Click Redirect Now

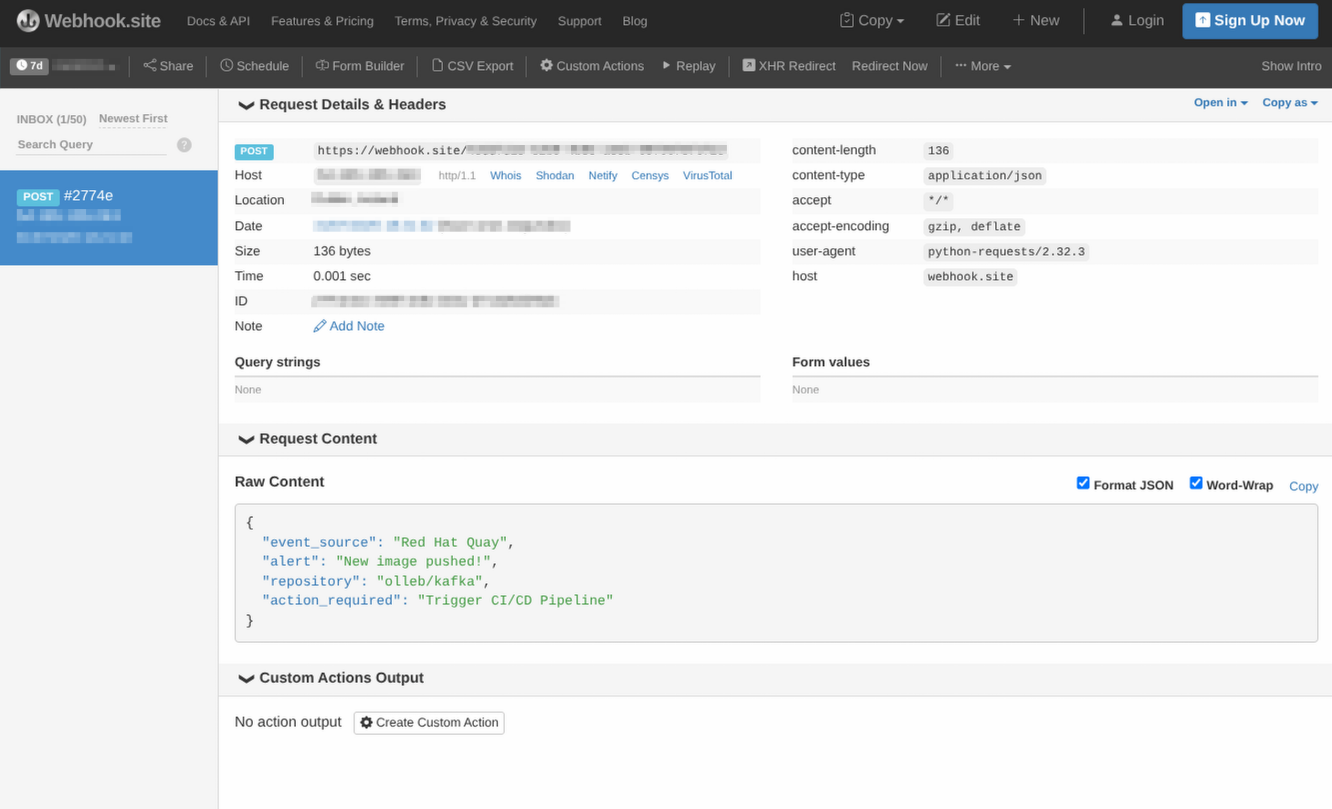point(889,66)
